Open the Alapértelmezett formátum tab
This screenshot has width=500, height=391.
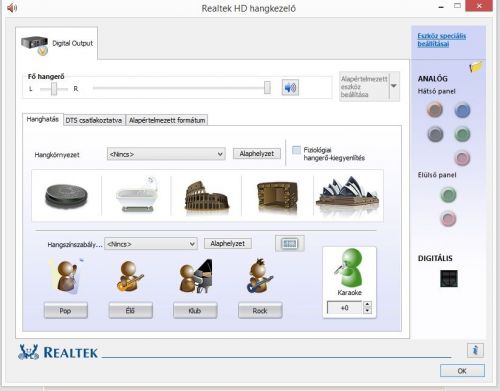pos(167,120)
